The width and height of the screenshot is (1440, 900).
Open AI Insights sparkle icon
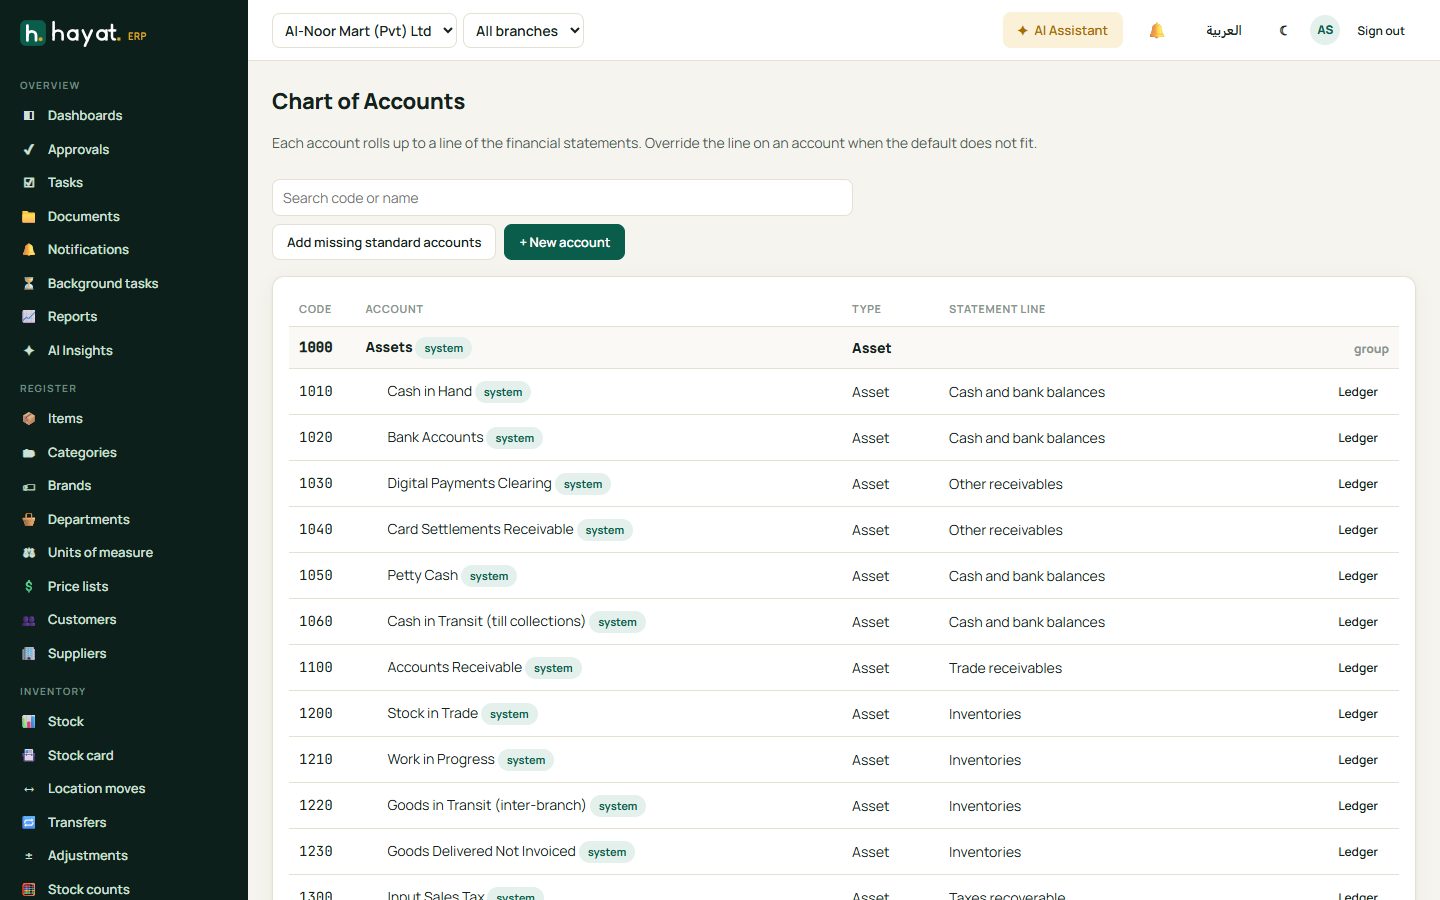[x=29, y=351]
